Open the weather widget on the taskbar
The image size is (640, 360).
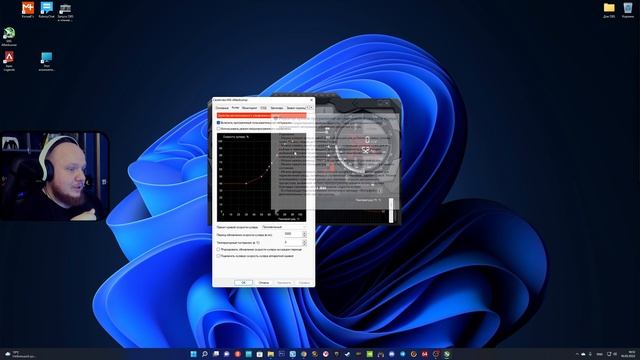[x=20, y=354]
